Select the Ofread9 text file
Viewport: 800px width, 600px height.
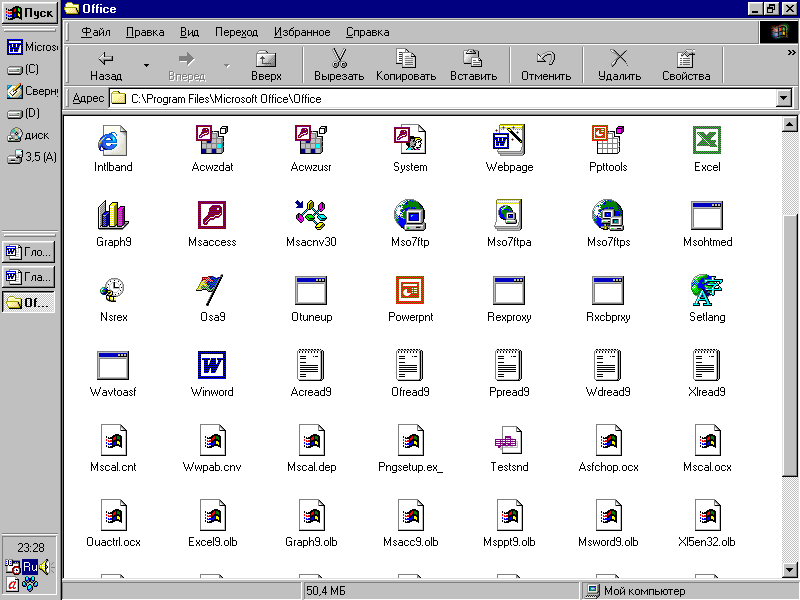pos(410,365)
